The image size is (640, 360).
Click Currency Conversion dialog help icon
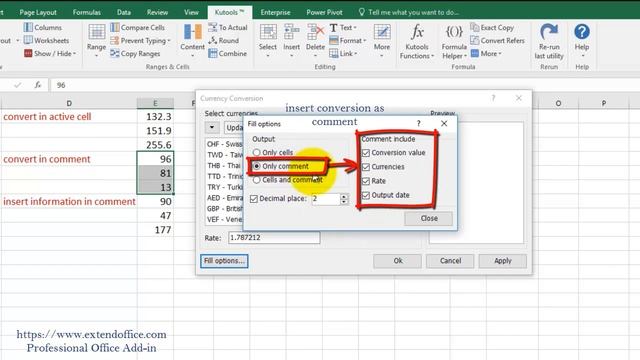pos(493,98)
